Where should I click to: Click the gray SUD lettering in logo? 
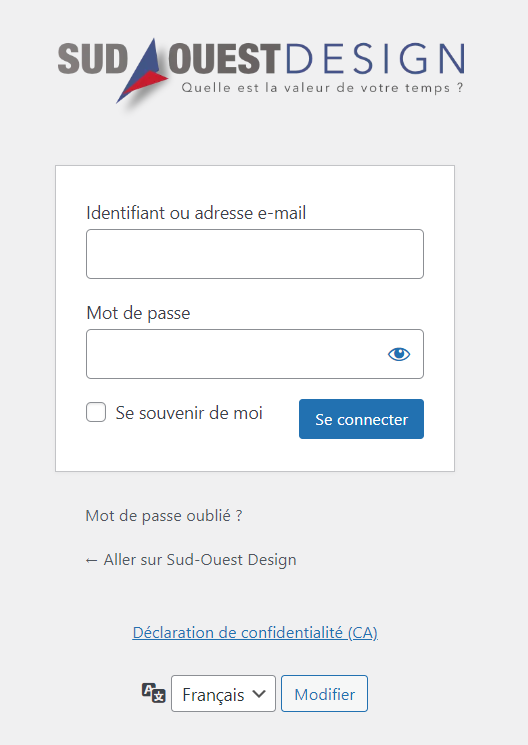(x=93, y=59)
